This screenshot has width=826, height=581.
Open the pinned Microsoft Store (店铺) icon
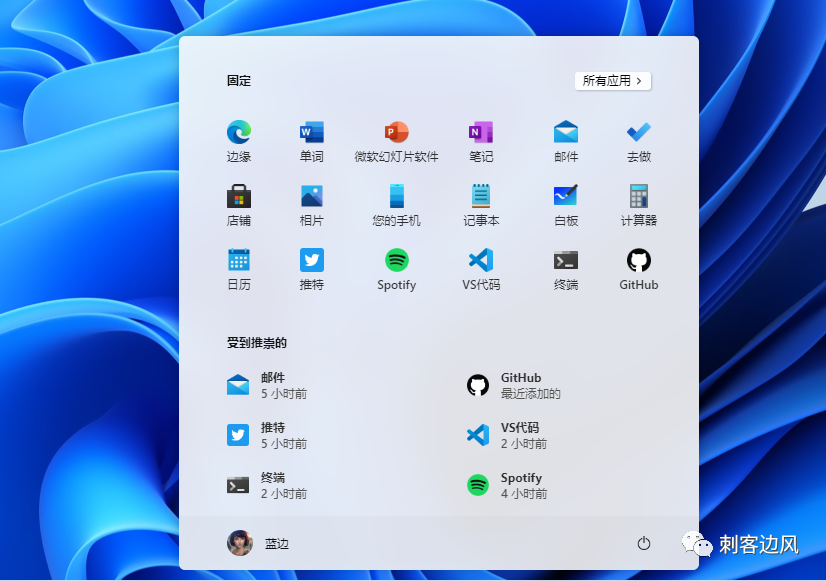coord(239,196)
